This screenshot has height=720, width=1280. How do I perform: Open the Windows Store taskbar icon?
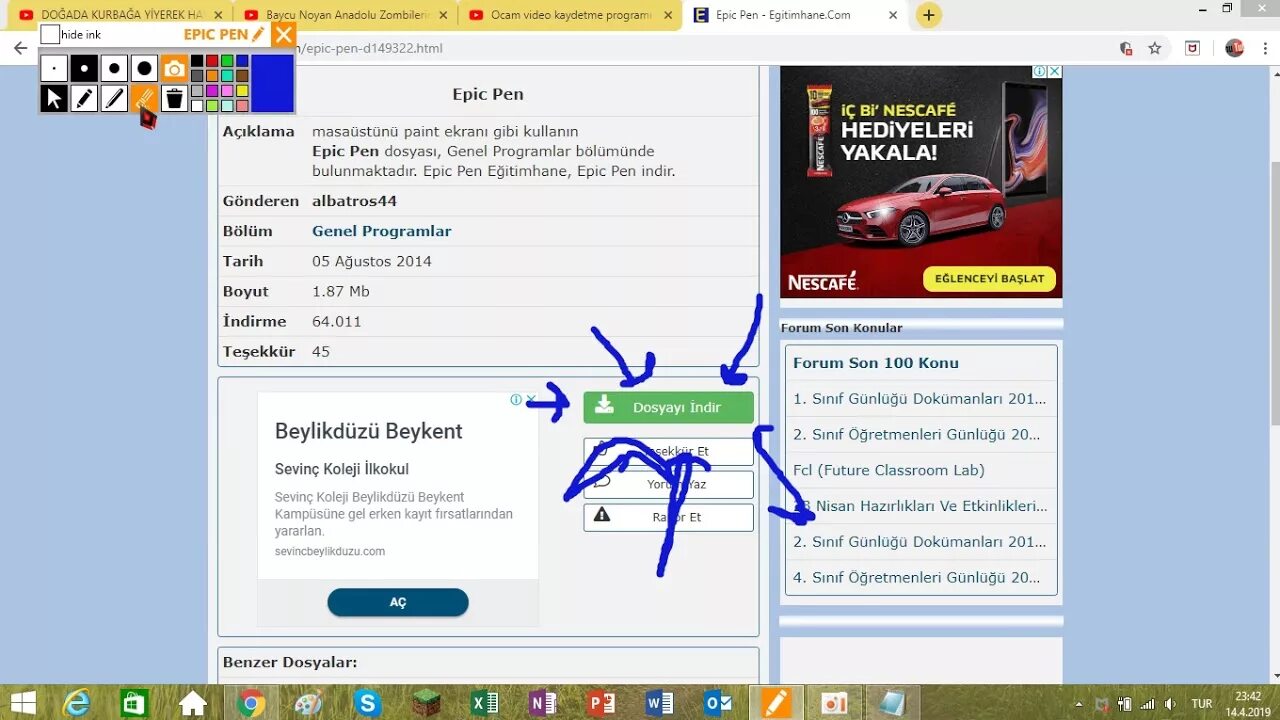point(134,703)
